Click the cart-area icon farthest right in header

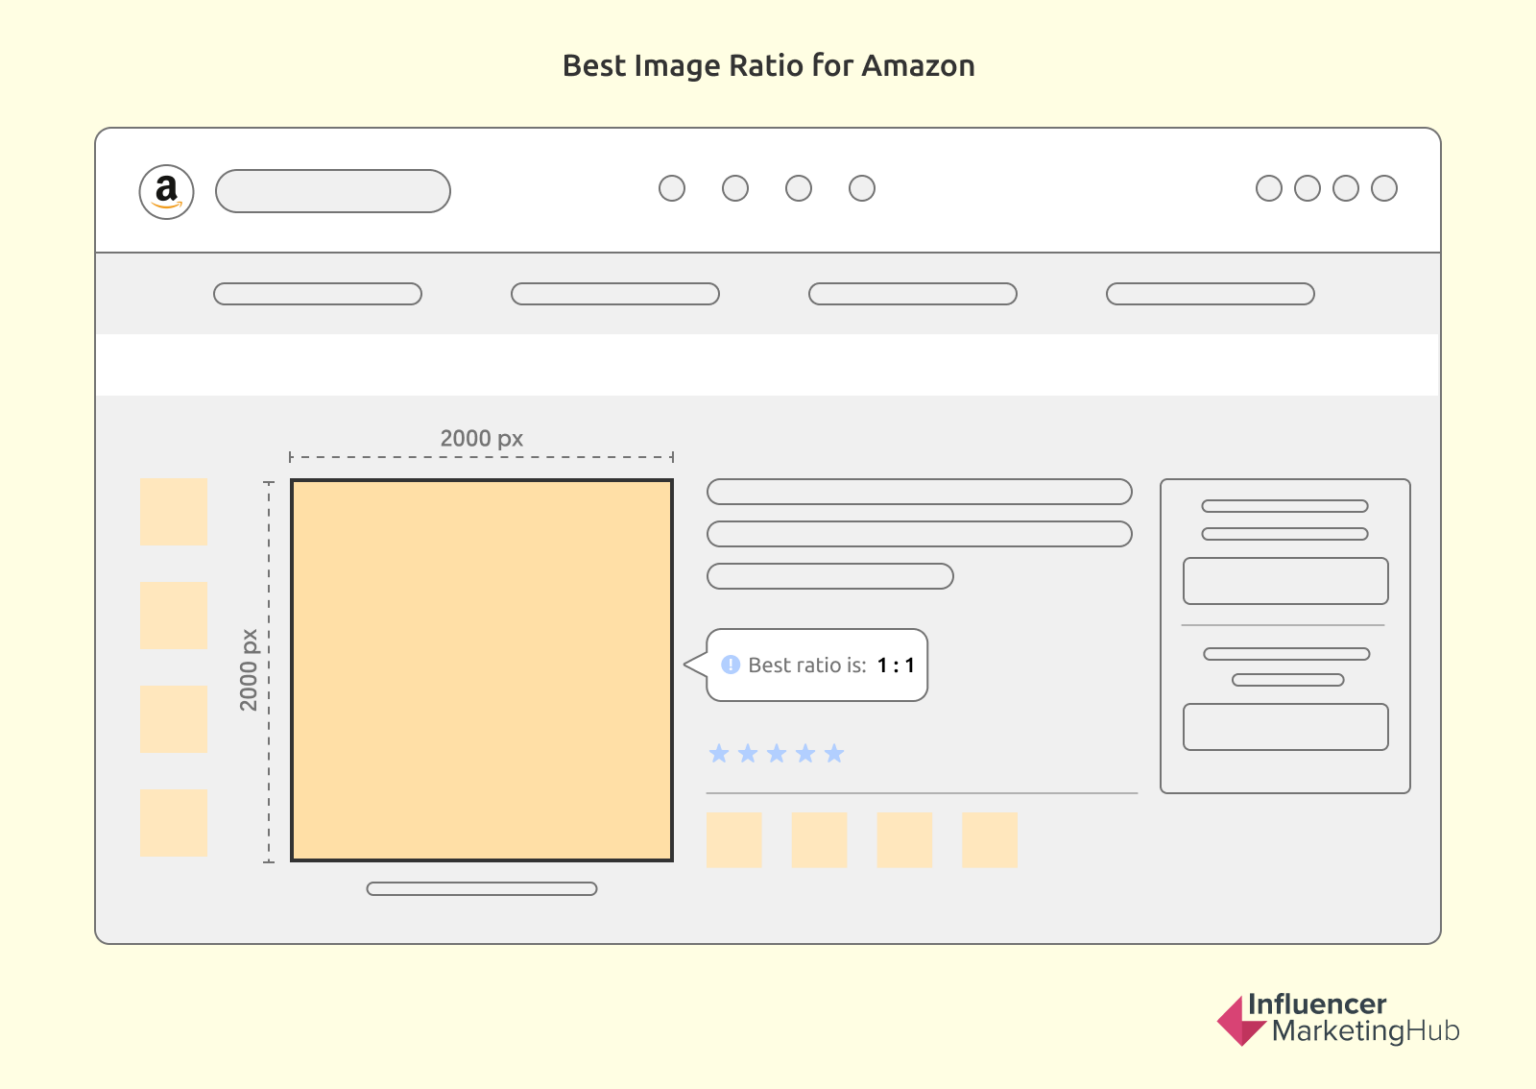(1385, 188)
